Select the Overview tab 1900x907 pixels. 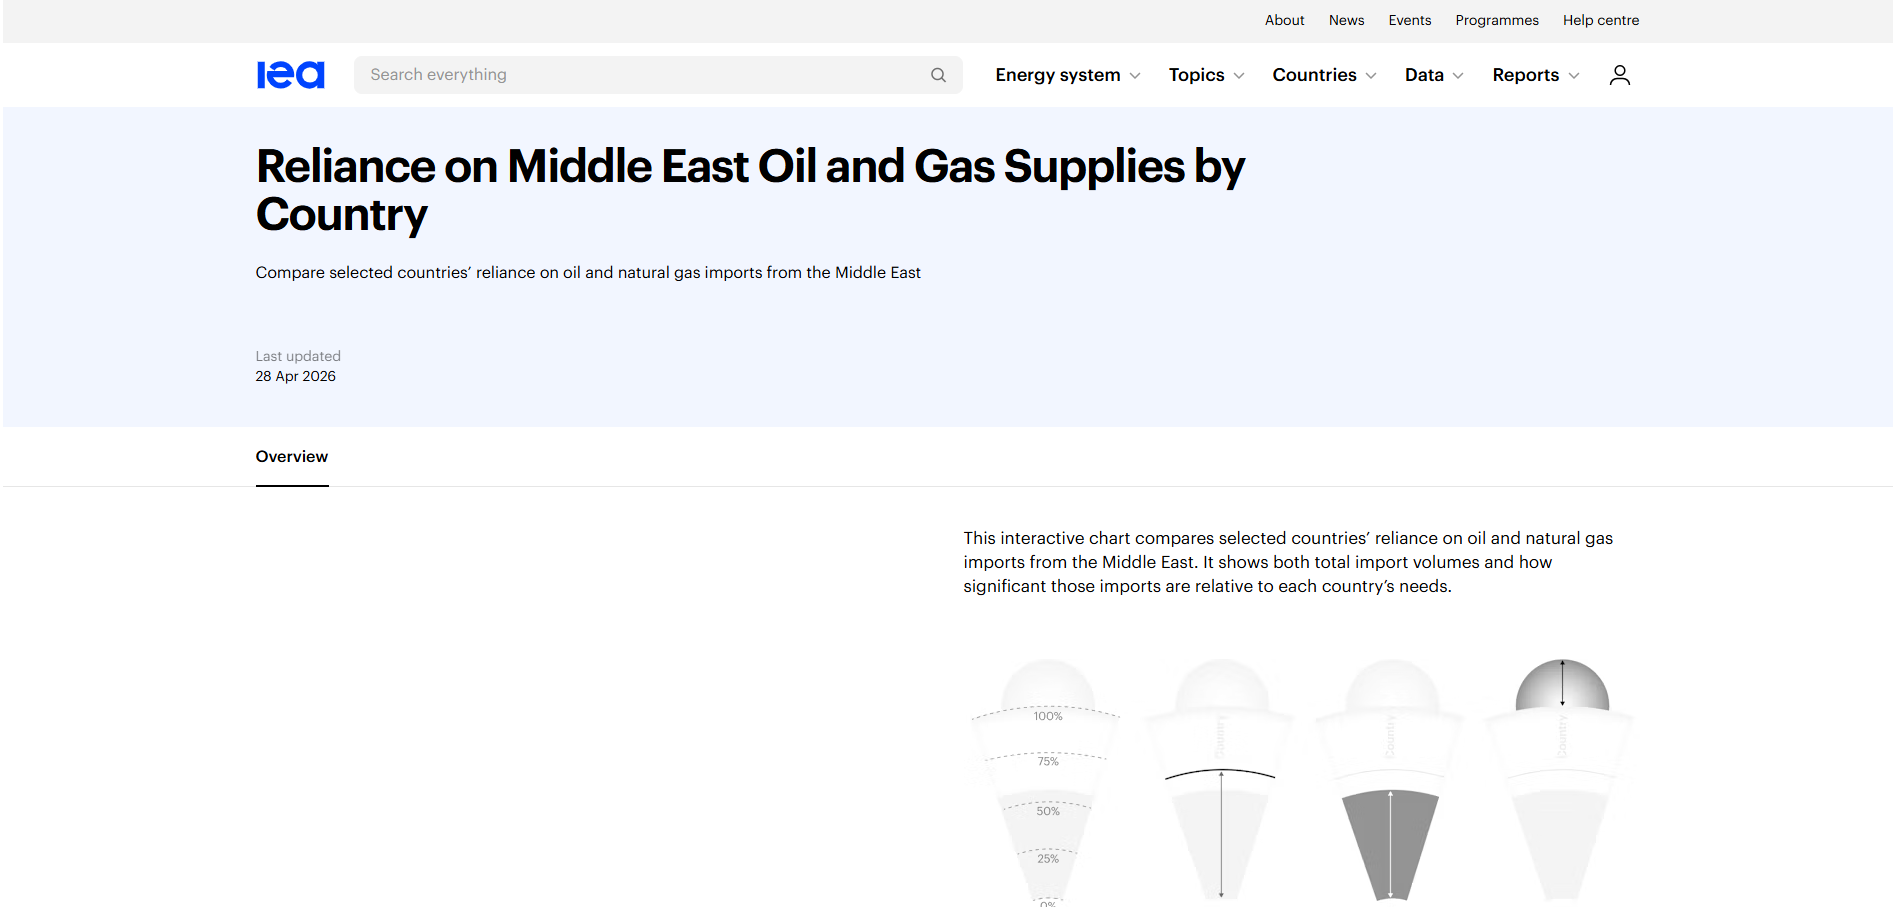click(x=292, y=457)
